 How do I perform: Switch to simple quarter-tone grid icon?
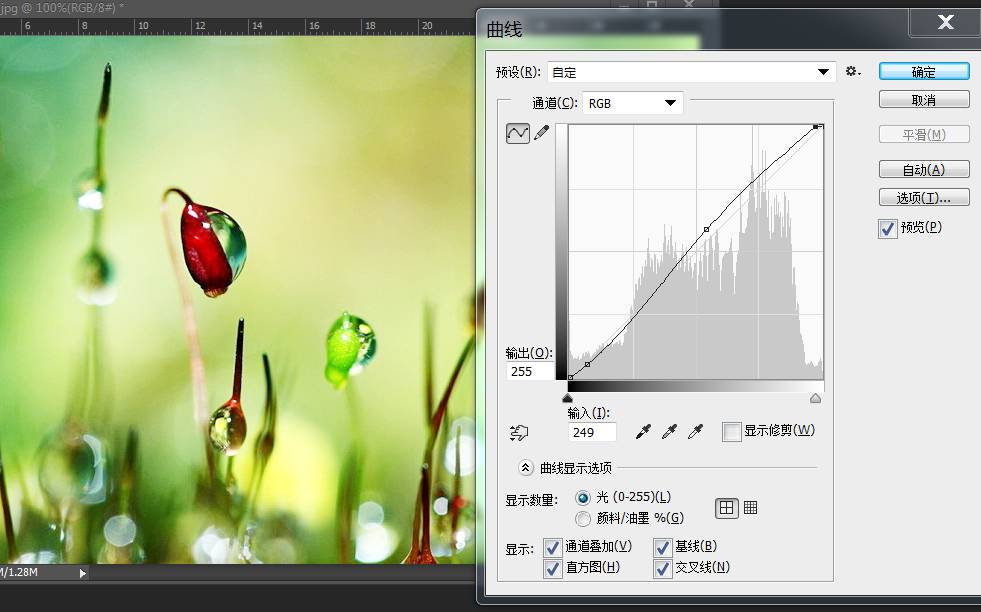pos(726,508)
